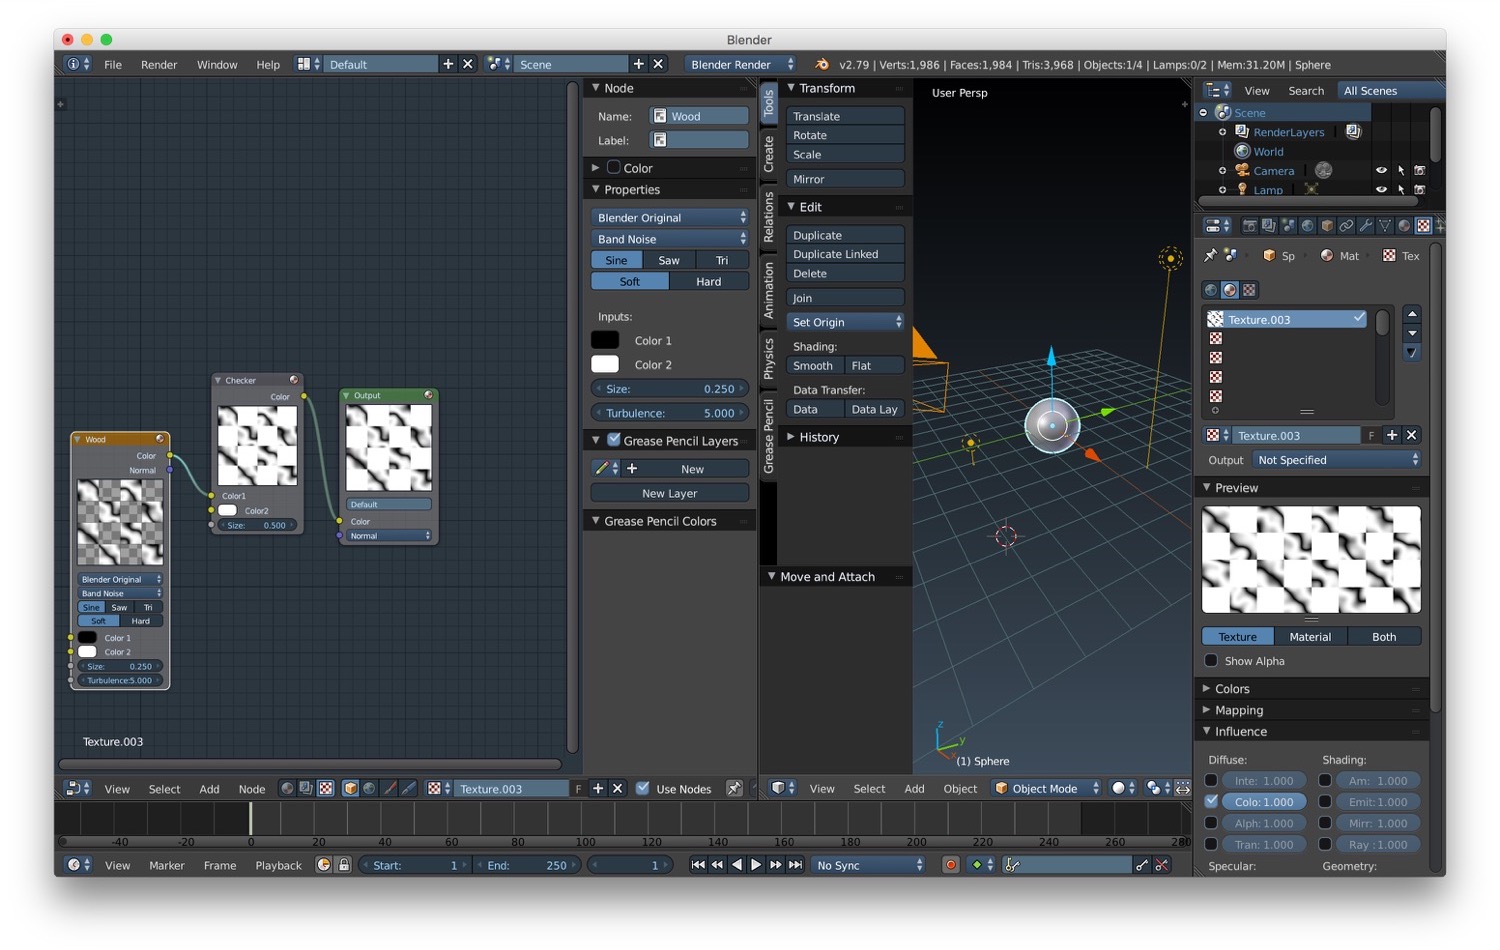This screenshot has width=1500, height=950.
Task: Jump to first frame playback icon
Action: 698,865
